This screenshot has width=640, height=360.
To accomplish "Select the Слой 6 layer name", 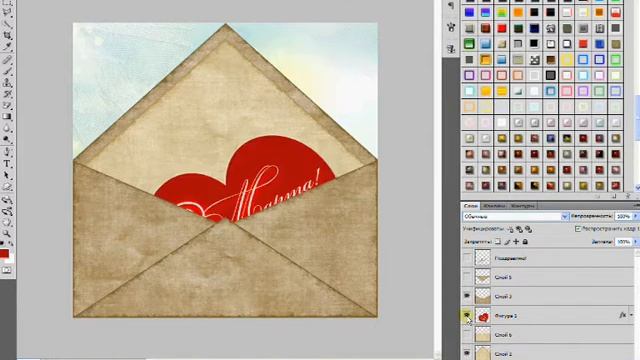I will (503, 335).
